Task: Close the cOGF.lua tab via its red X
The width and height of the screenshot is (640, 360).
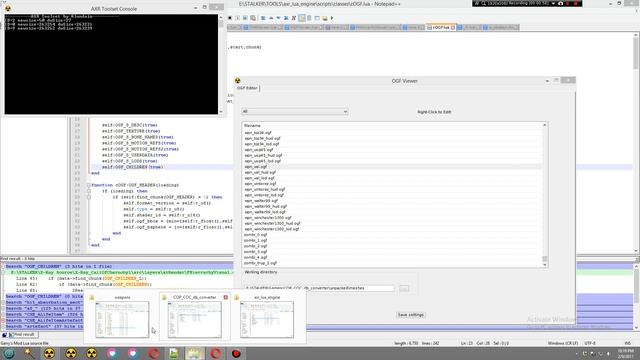Action: (x=453, y=27)
